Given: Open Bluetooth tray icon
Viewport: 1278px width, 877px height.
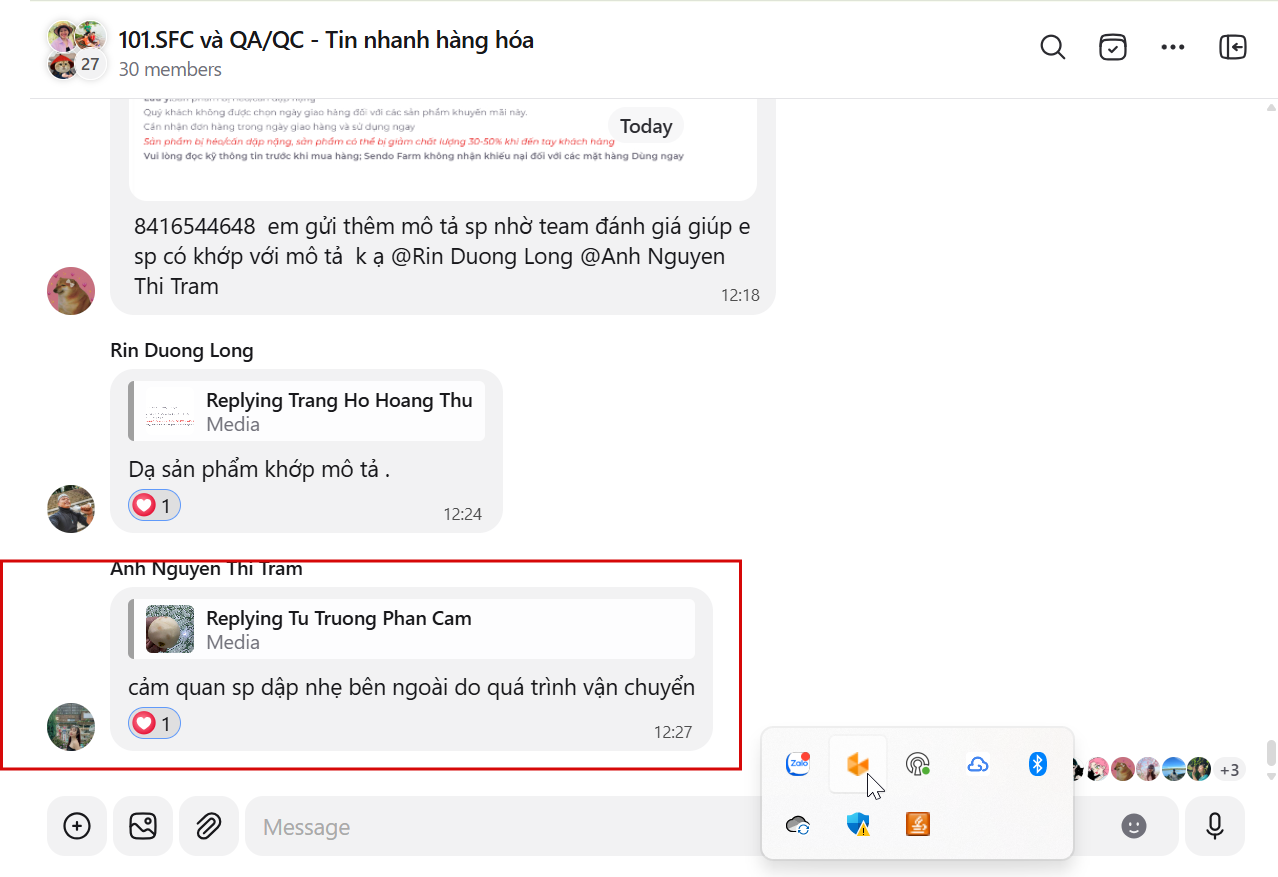Looking at the screenshot, I should pos(1038,765).
